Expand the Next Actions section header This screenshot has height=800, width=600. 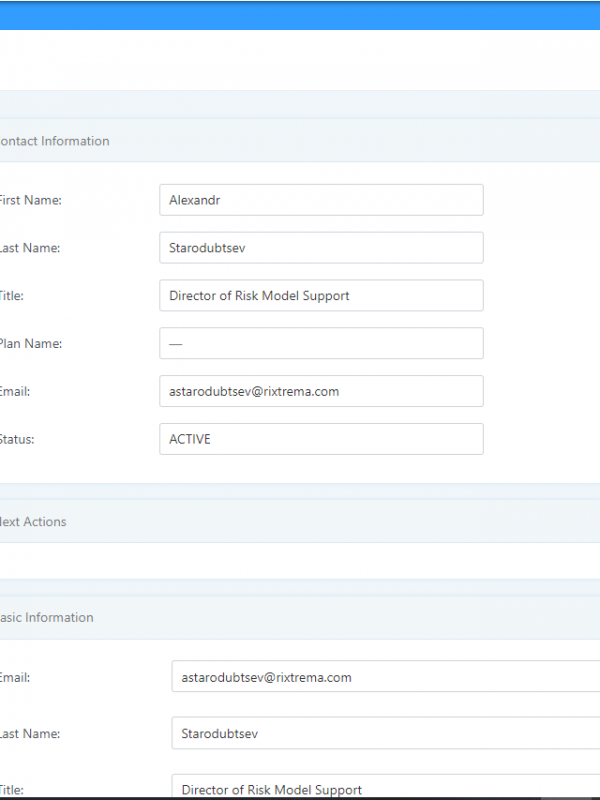[x=34, y=522]
